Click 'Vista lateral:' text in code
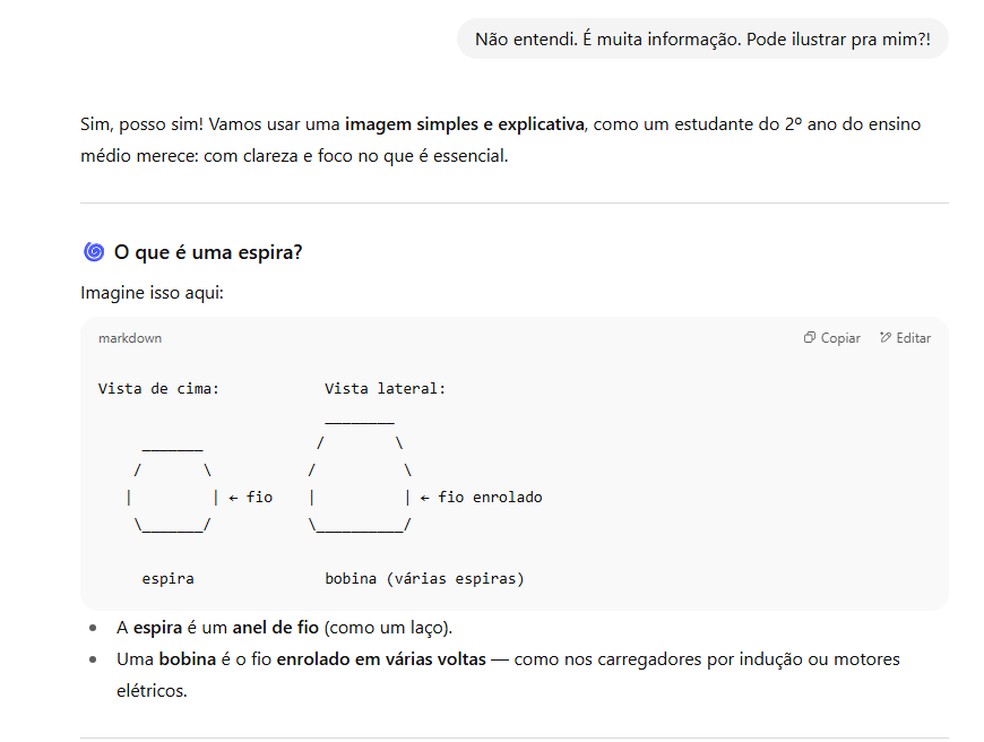 (385, 389)
